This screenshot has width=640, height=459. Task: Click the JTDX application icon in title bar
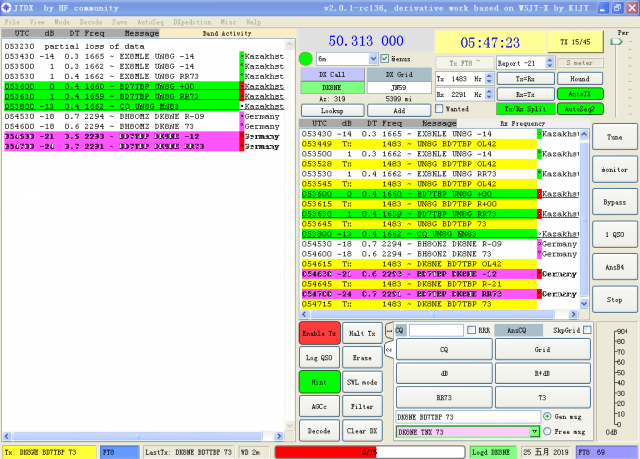(6, 7)
